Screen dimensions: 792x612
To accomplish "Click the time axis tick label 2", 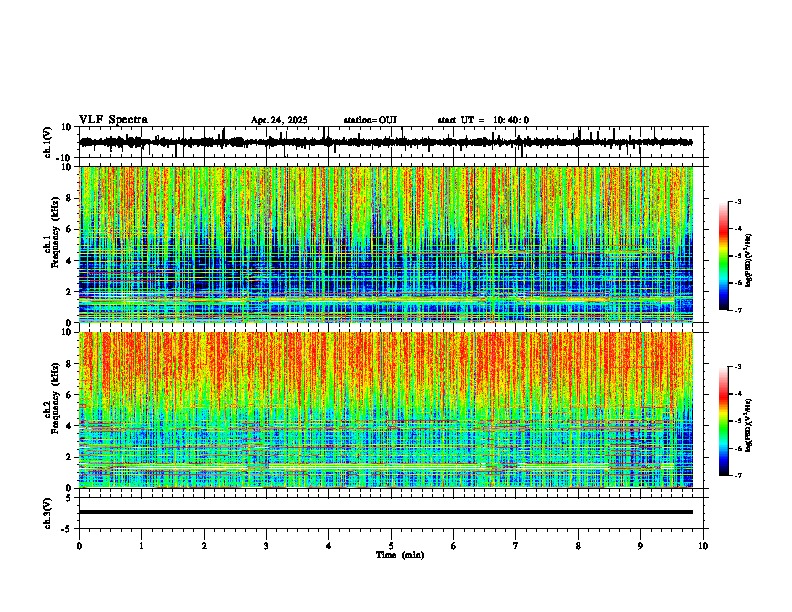I will pyautogui.click(x=204, y=546).
